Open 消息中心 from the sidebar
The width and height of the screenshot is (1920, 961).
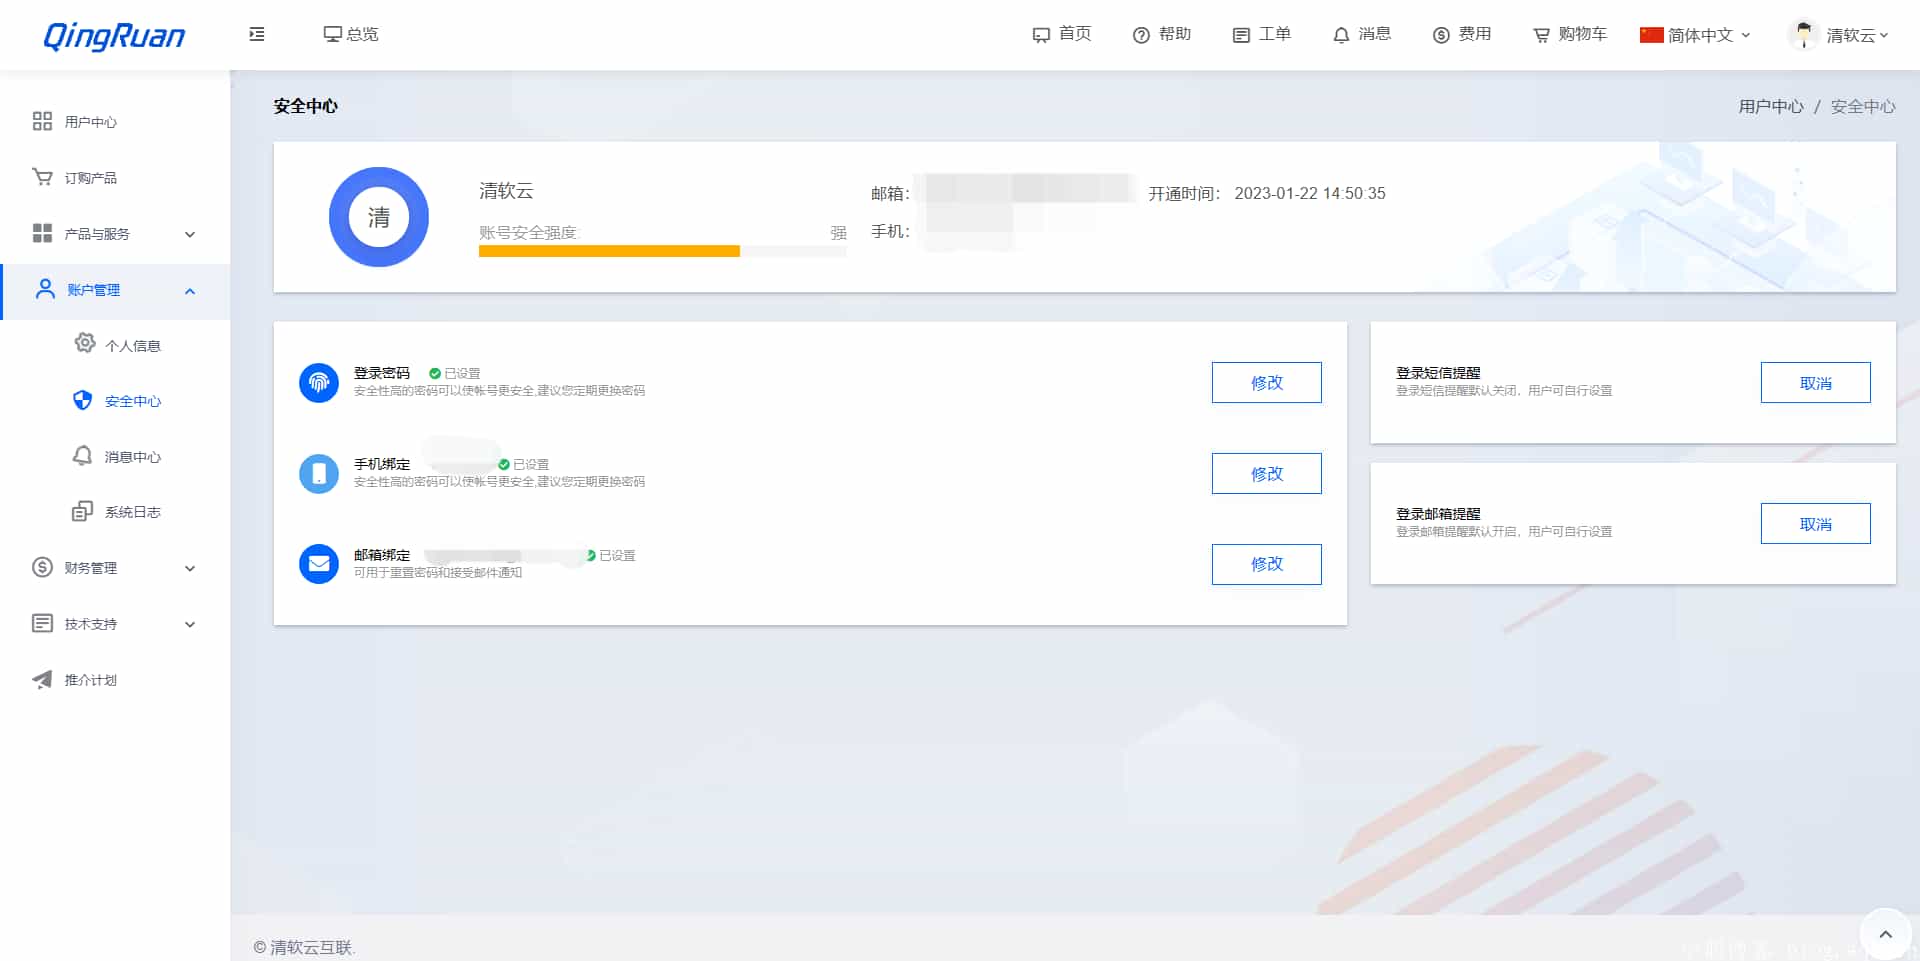point(133,456)
